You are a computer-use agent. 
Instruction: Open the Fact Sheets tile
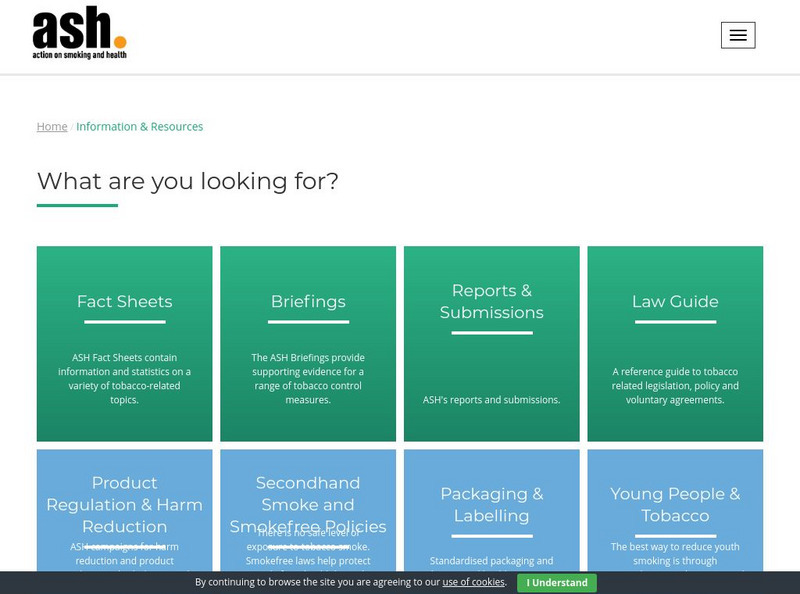(x=124, y=343)
